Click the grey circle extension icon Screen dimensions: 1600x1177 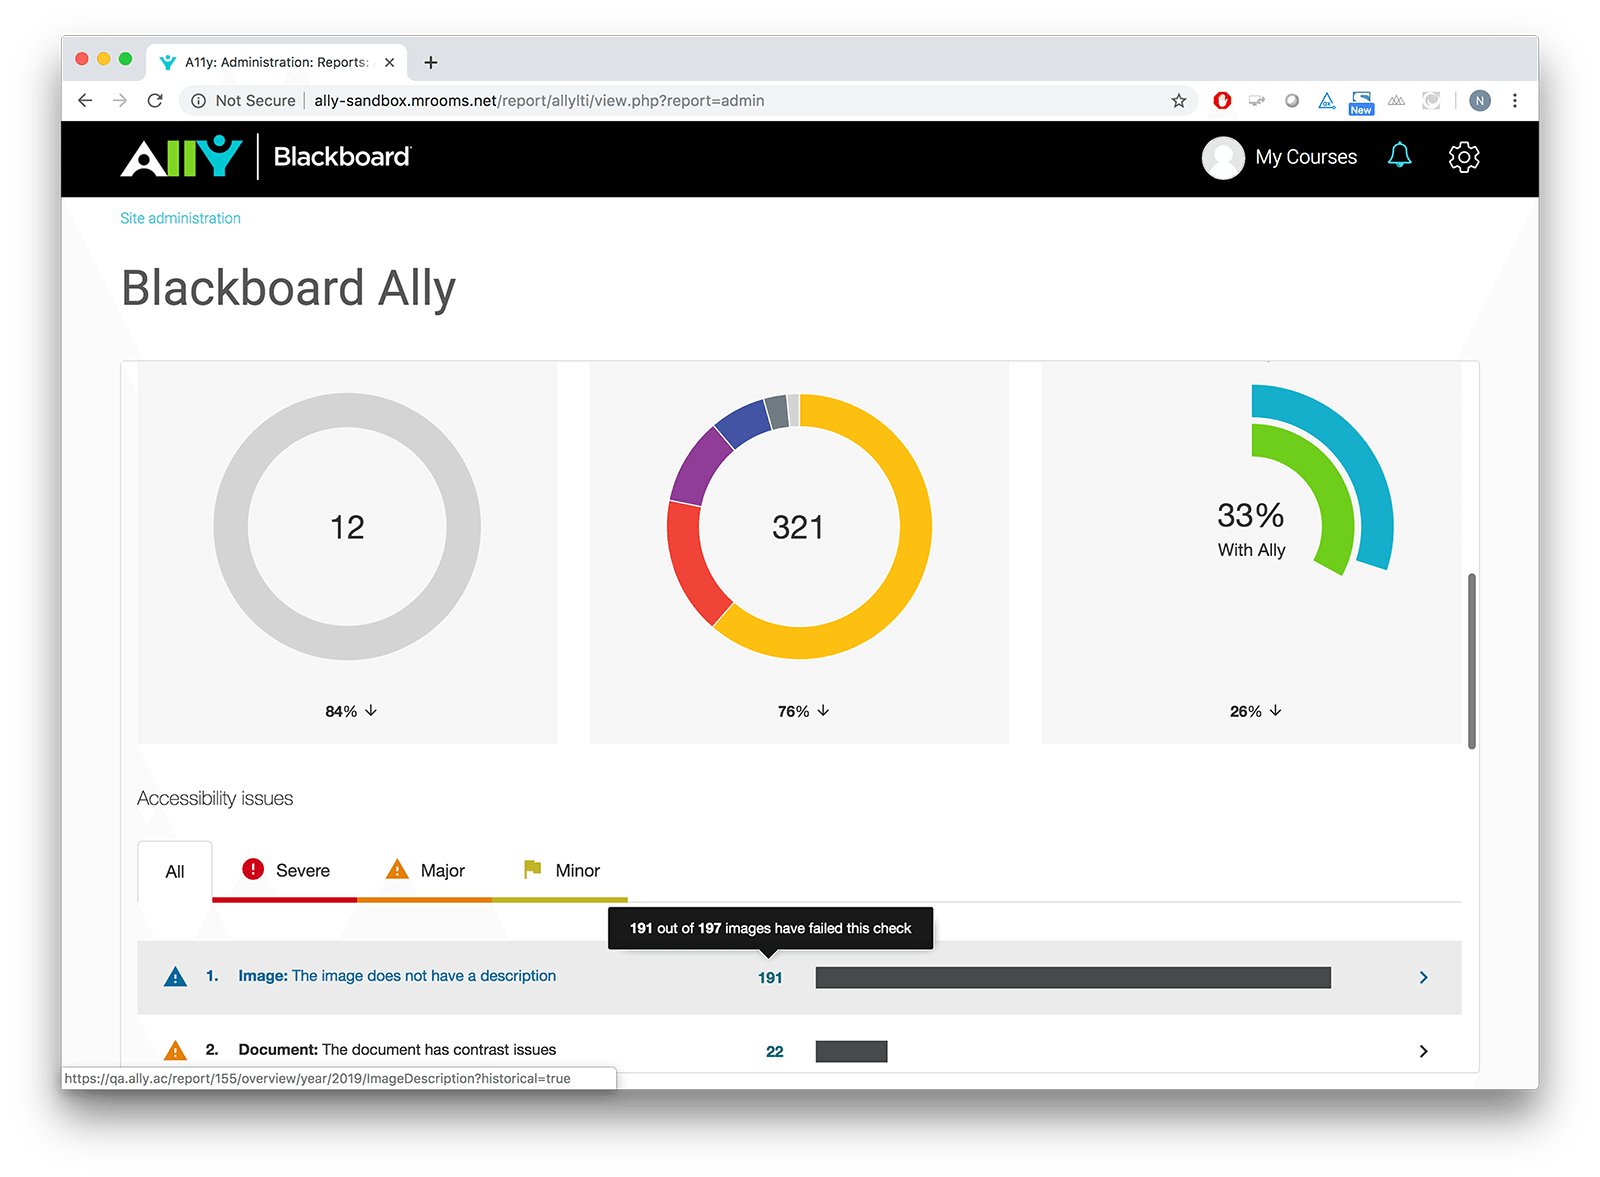[x=1292, y=100]
